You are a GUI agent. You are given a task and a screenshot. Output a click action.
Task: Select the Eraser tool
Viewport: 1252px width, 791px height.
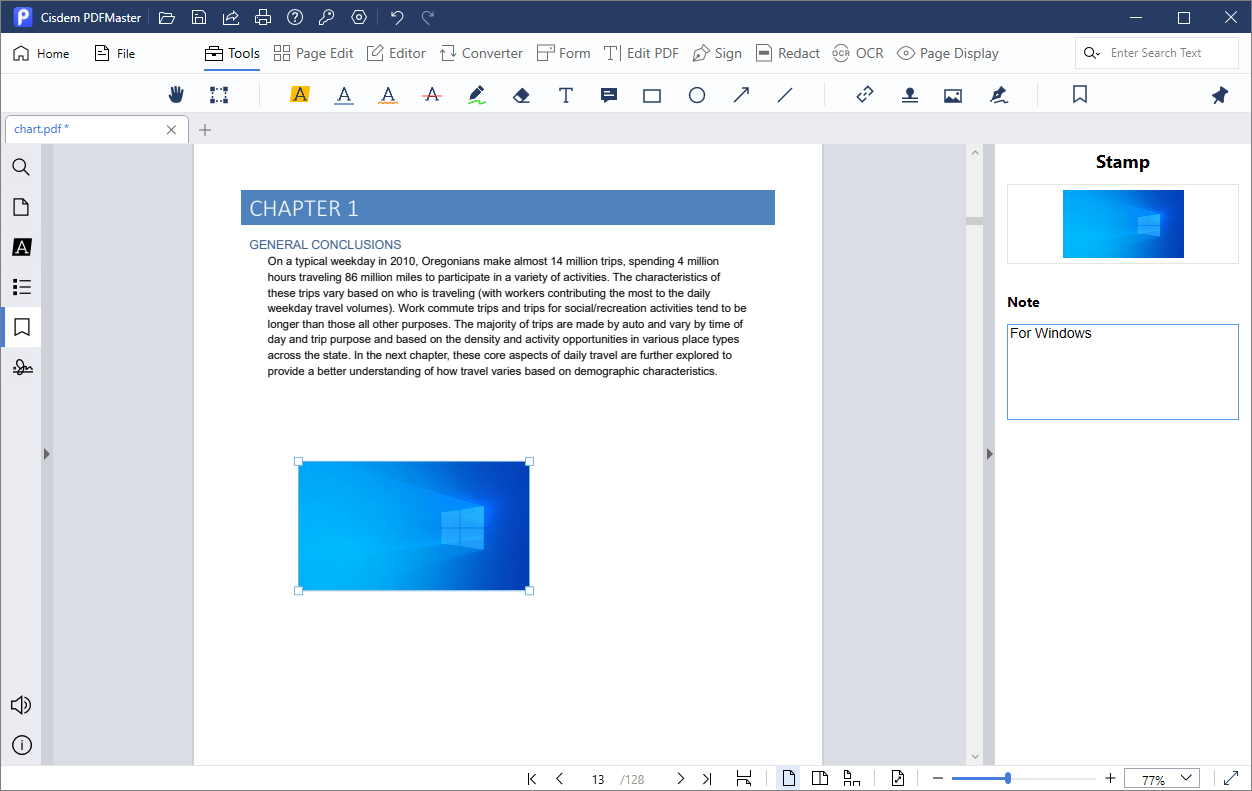coord(521,95)
